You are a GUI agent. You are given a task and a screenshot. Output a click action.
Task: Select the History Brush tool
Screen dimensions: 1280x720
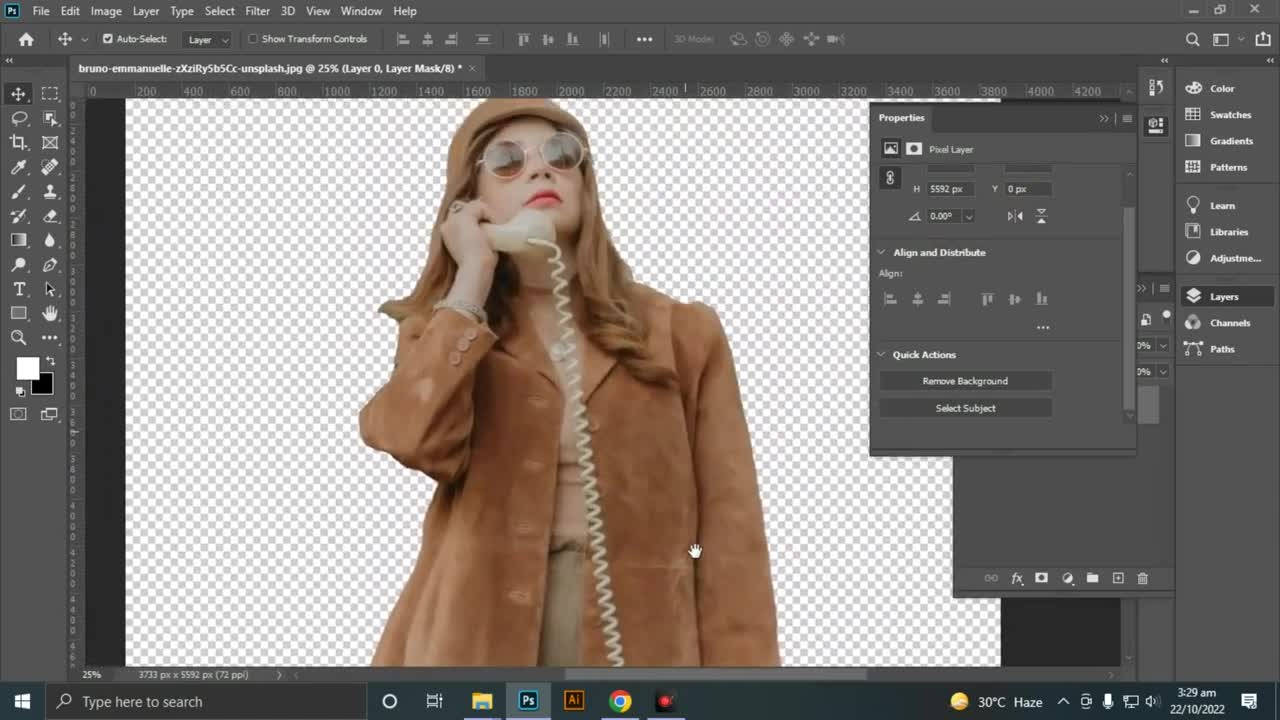click(x=19, y=216)
